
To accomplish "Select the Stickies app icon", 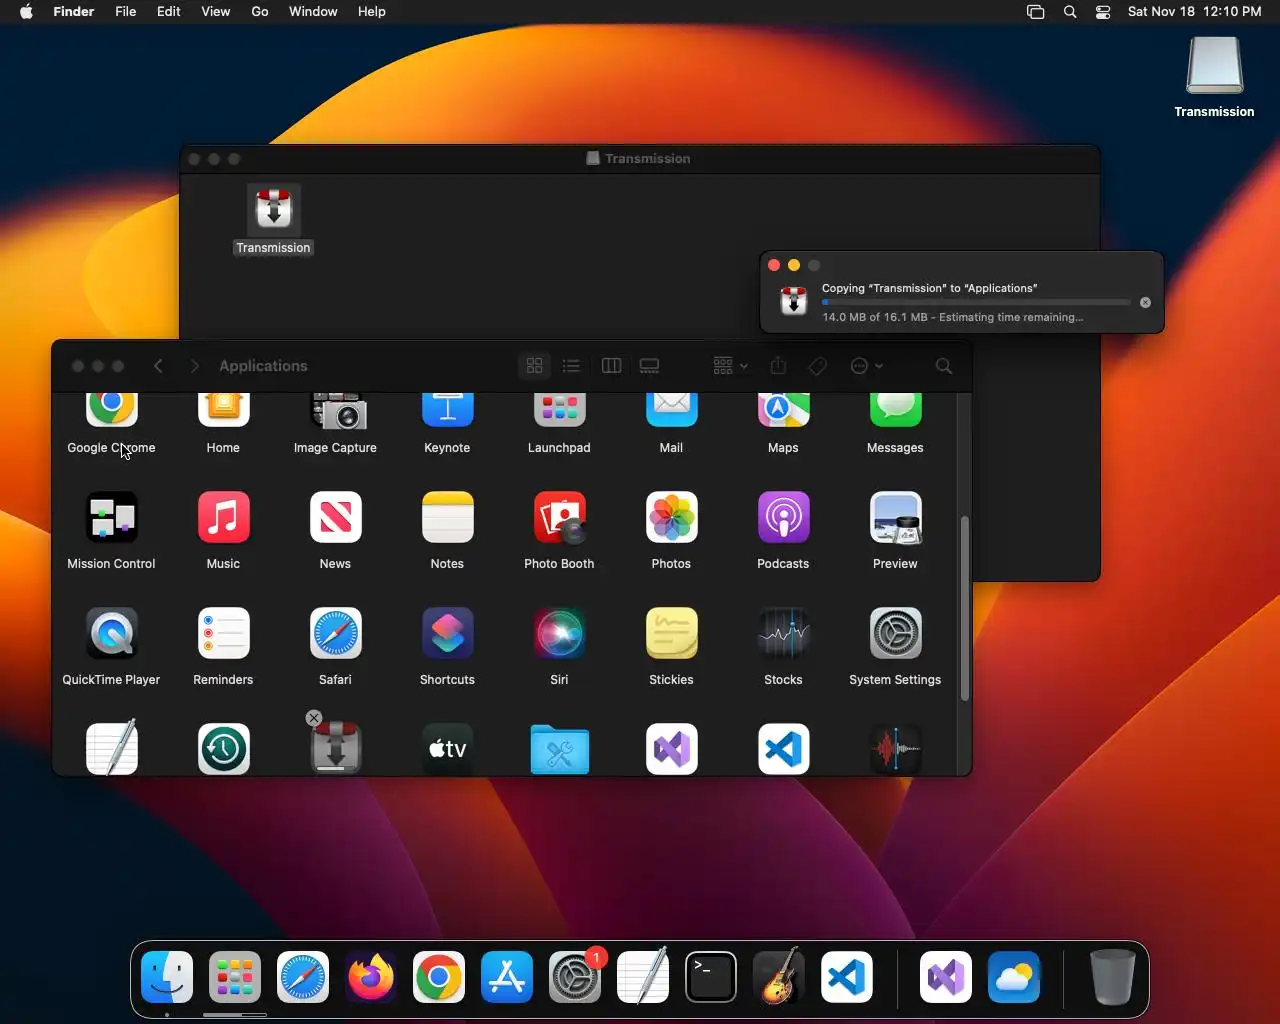I will coord(671,634).
